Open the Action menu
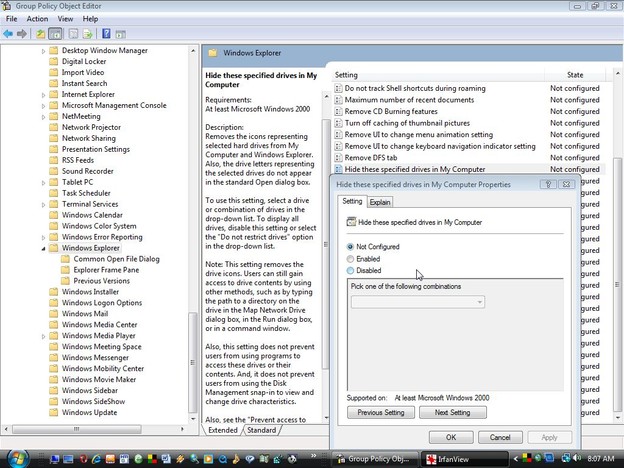This screenshot has height=468, width=624. tap(37, 19)
